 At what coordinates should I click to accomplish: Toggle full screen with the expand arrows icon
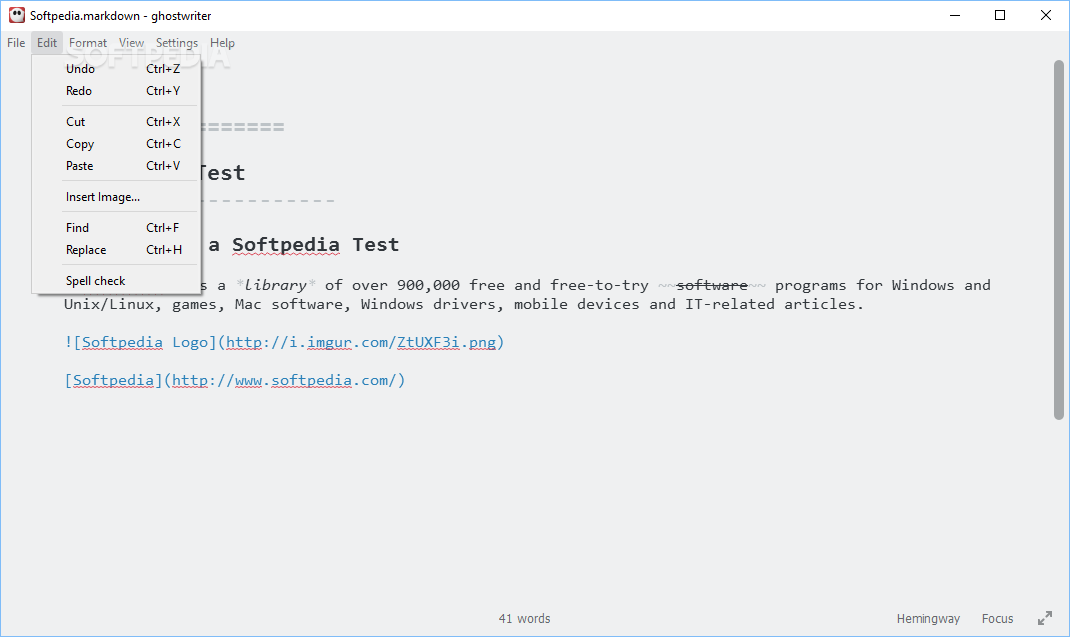[x=1045, y=619]
